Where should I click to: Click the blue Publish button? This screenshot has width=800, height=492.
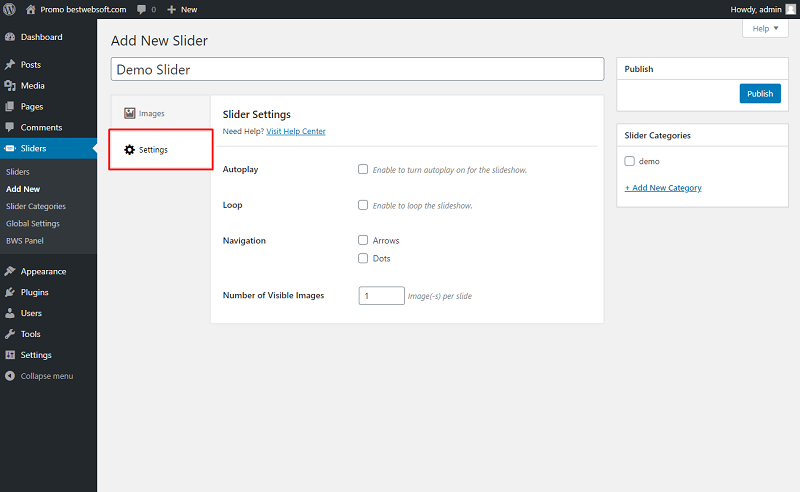pos(760,93)
